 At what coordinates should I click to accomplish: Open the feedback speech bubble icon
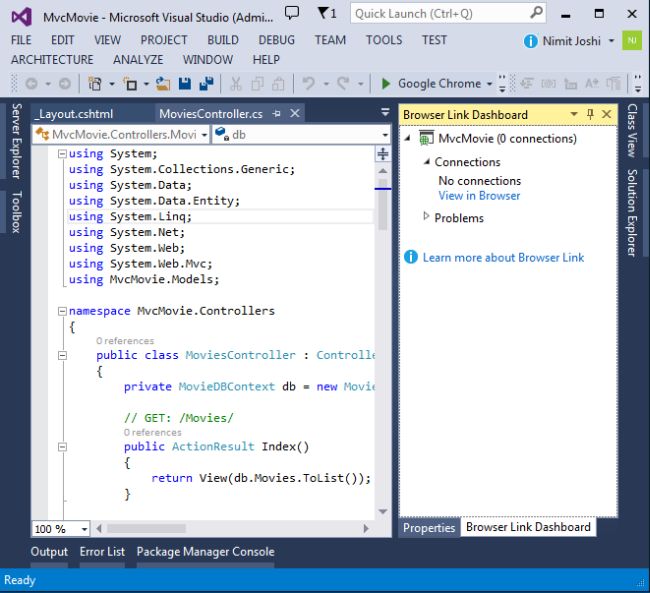(291, 13)
